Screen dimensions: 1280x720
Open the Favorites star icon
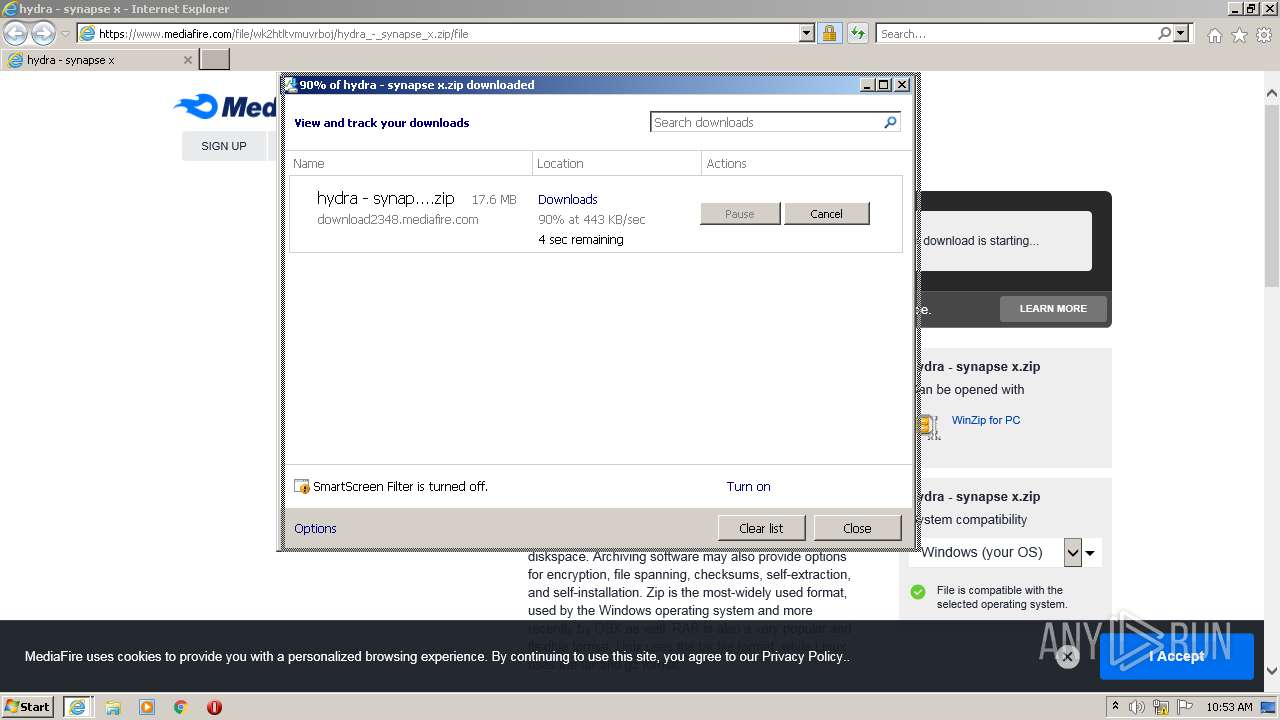coord(1239,35)
